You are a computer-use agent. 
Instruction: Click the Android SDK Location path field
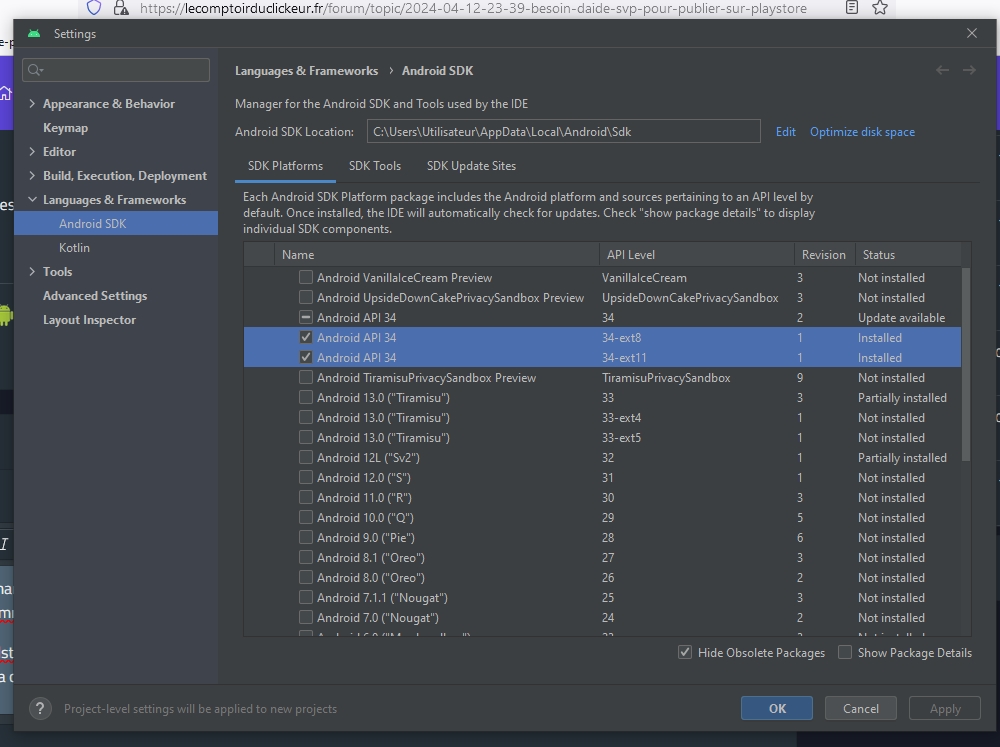(x=563, y=132)
